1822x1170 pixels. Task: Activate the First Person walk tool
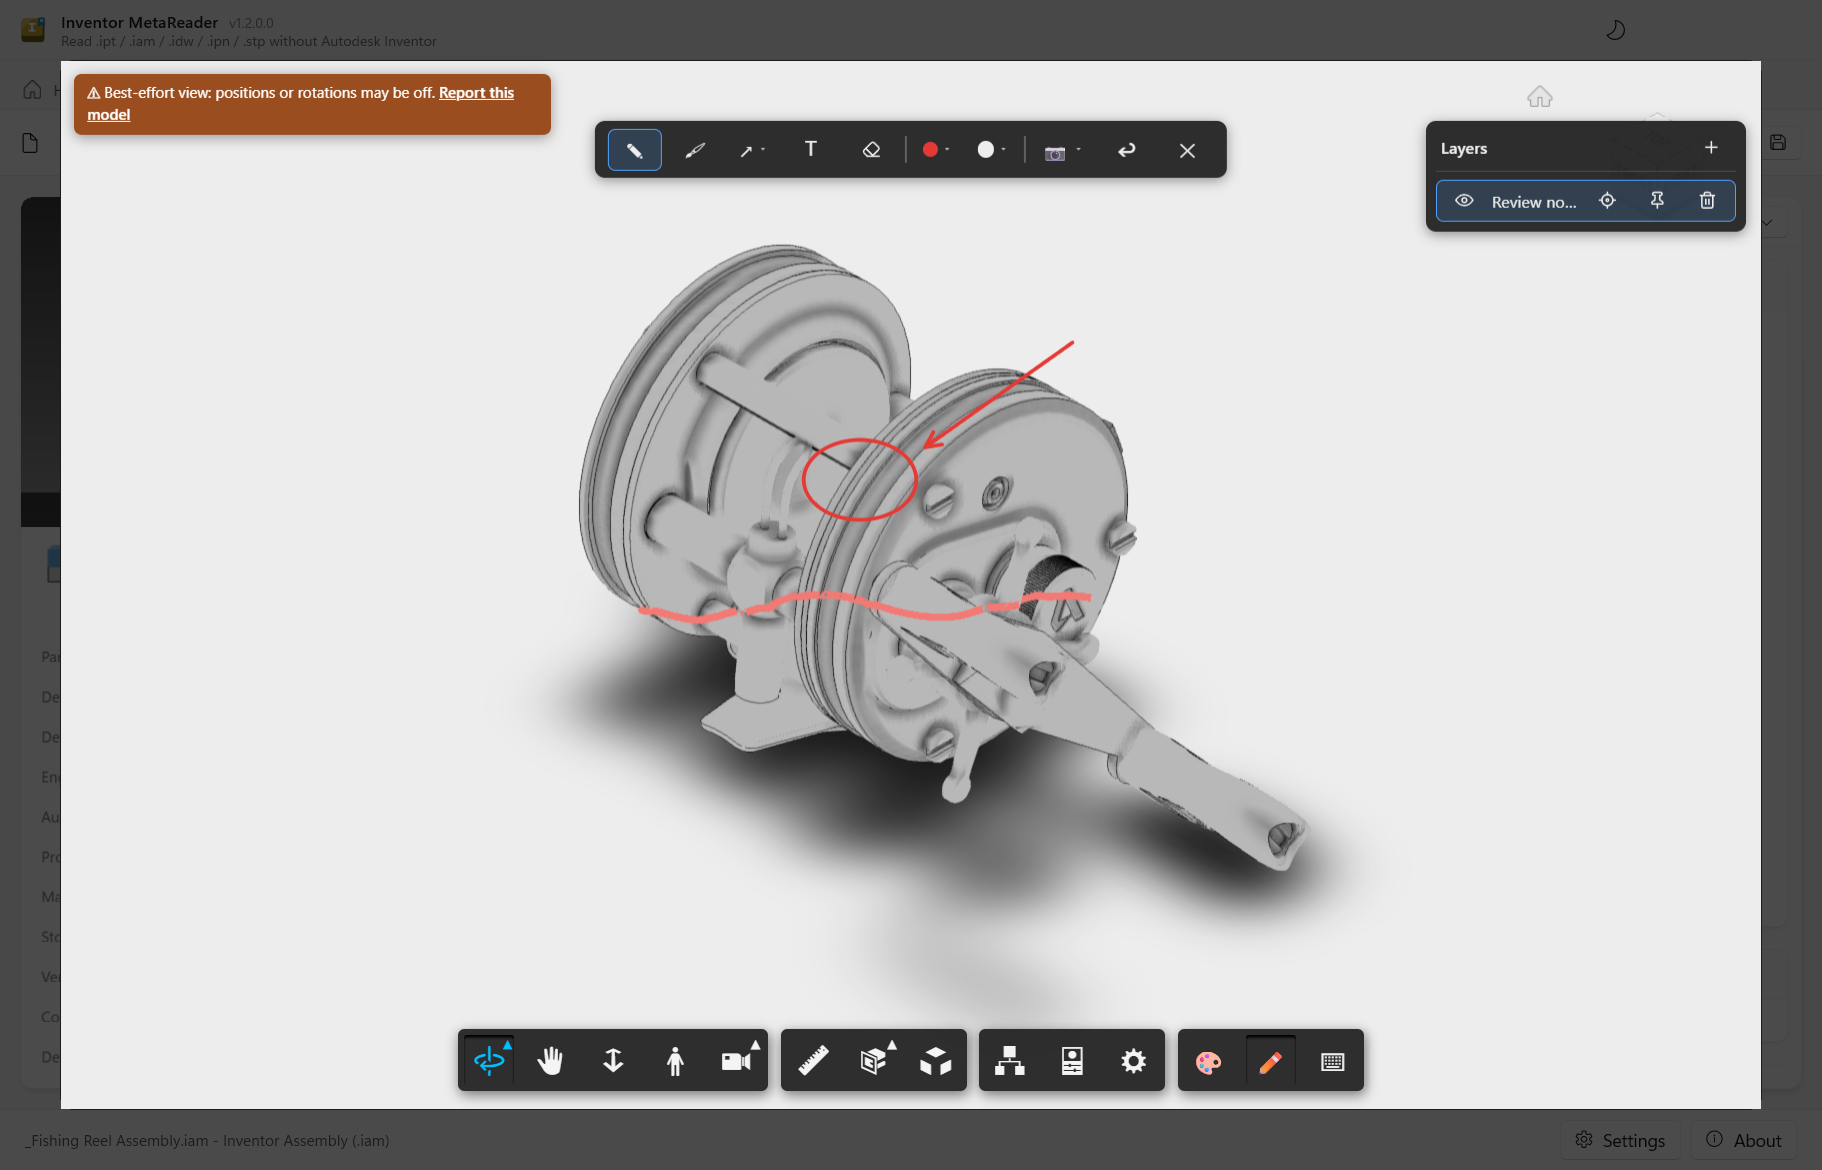pos(675,1060)
